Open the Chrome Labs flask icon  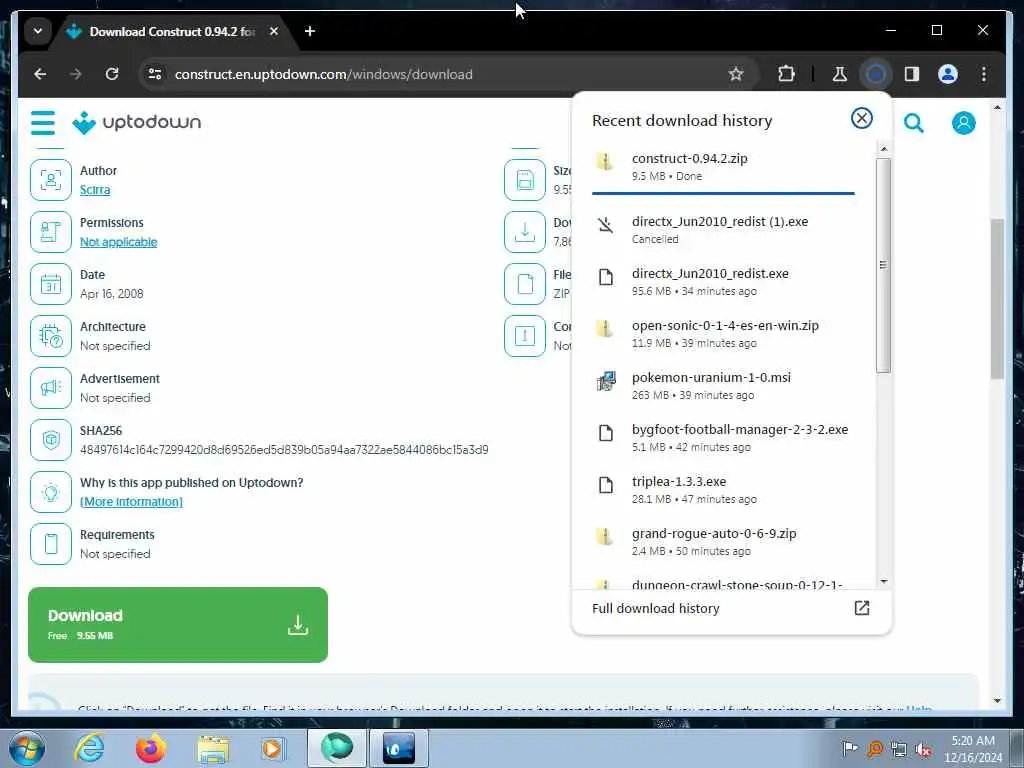839,74
